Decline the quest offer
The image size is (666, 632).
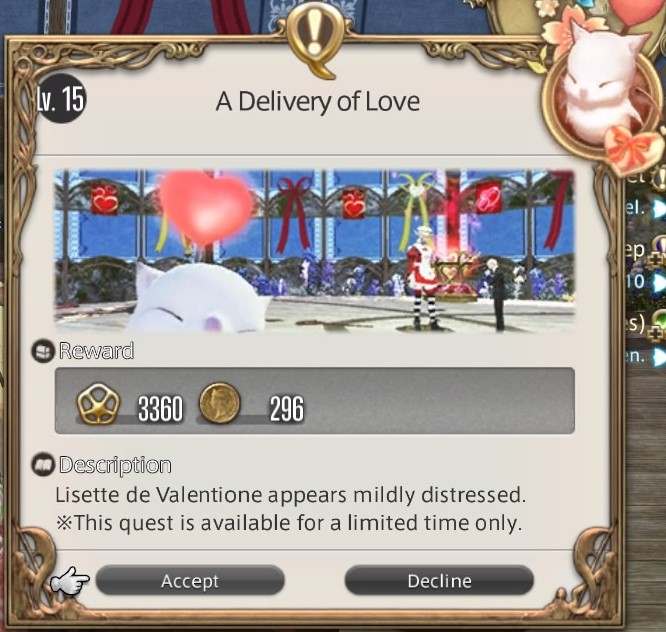tap(439, 581)
